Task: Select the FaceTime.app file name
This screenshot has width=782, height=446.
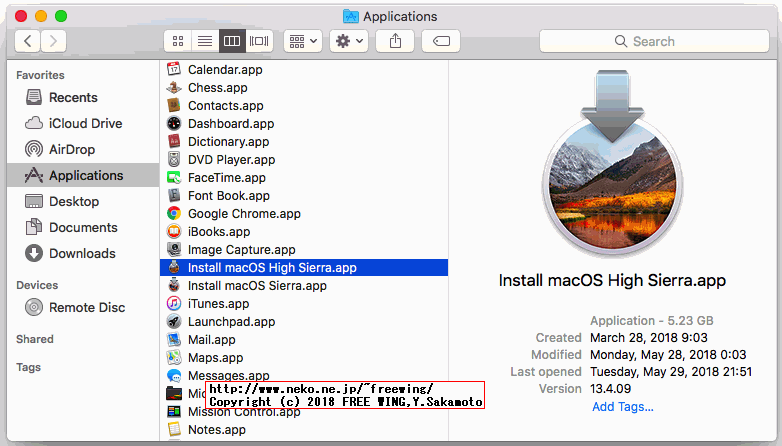Action: click(227, 178)
